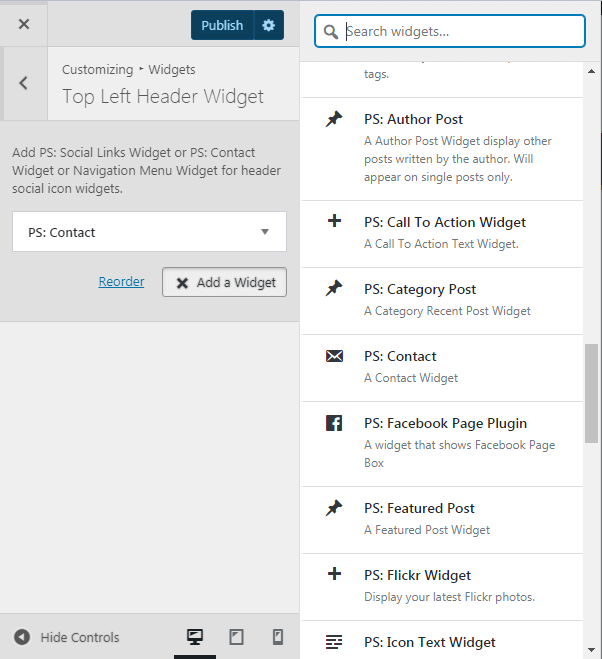
Task: Choose PS: Featured Post from widget list
Action: [442, 520]
